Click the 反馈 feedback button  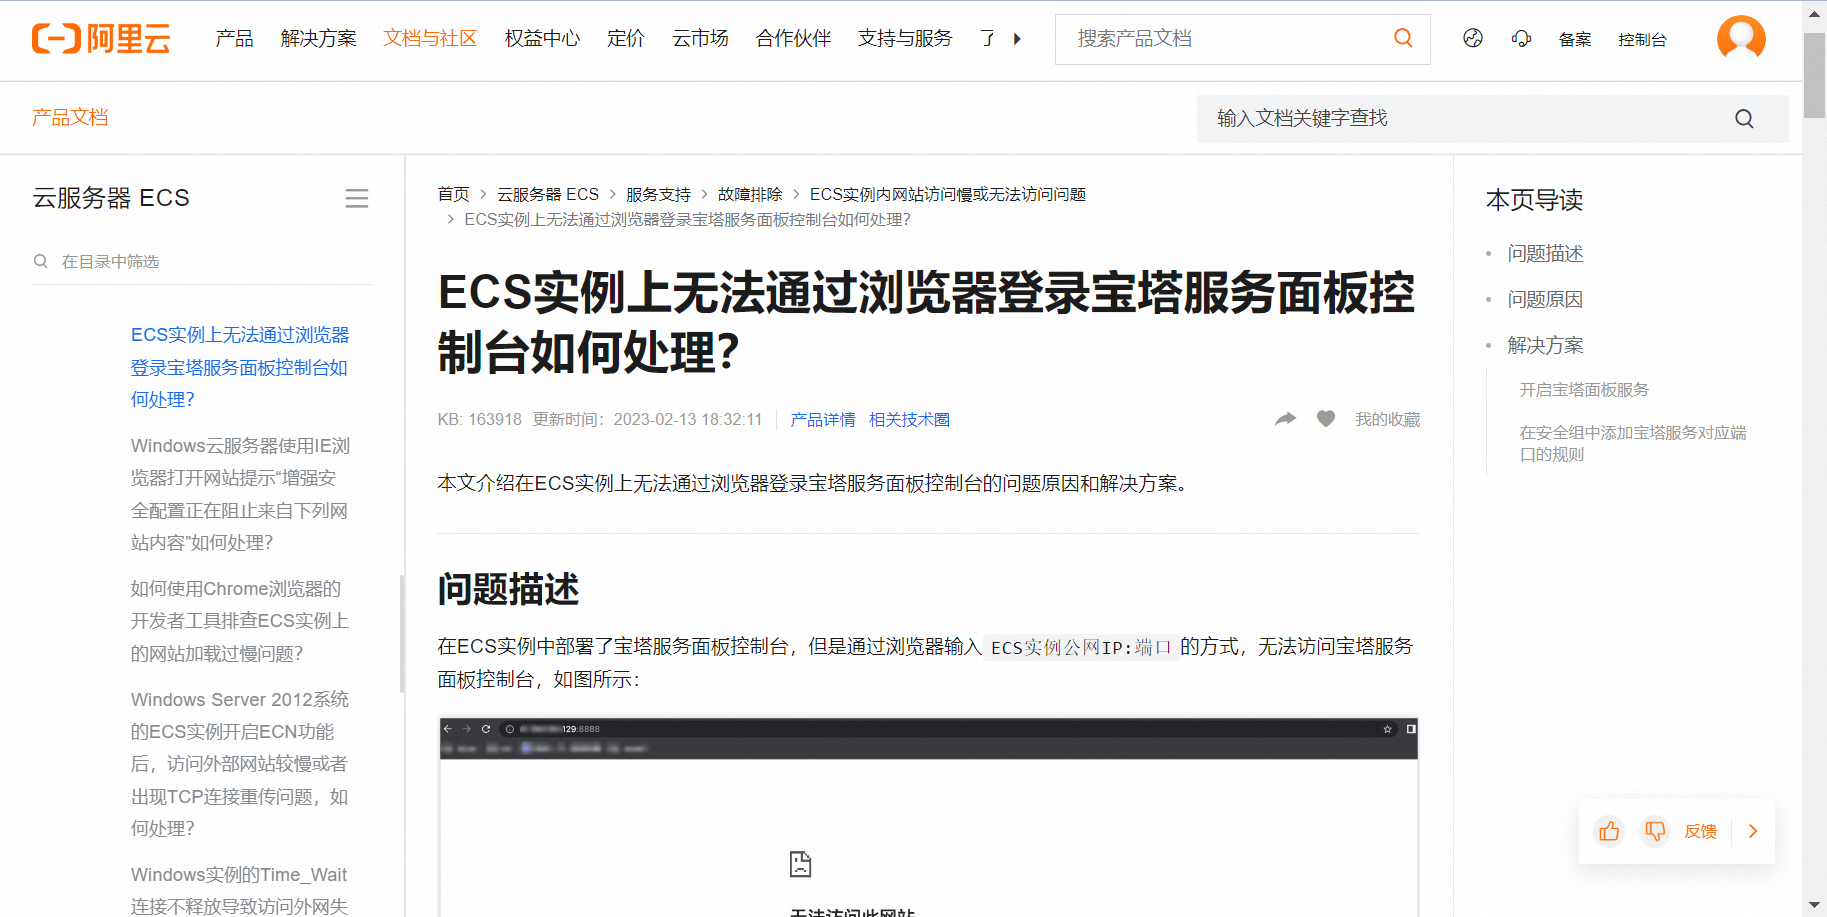click(1700, 831)
